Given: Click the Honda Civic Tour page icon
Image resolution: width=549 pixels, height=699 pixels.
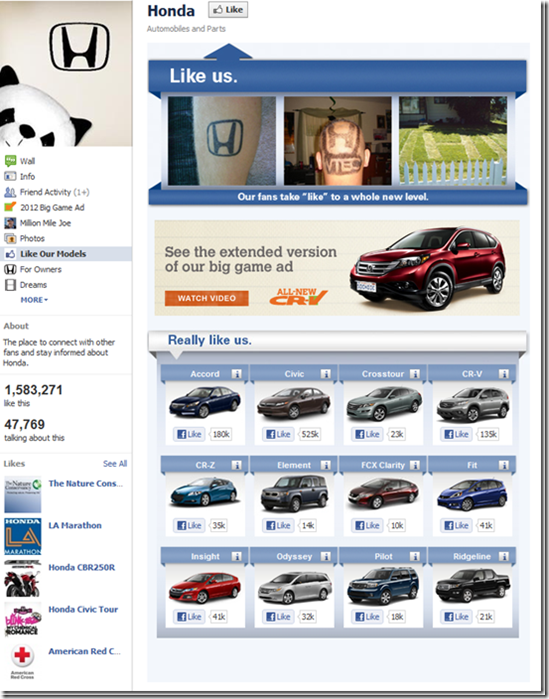Looking at the screenshot, I should [23, 620].
